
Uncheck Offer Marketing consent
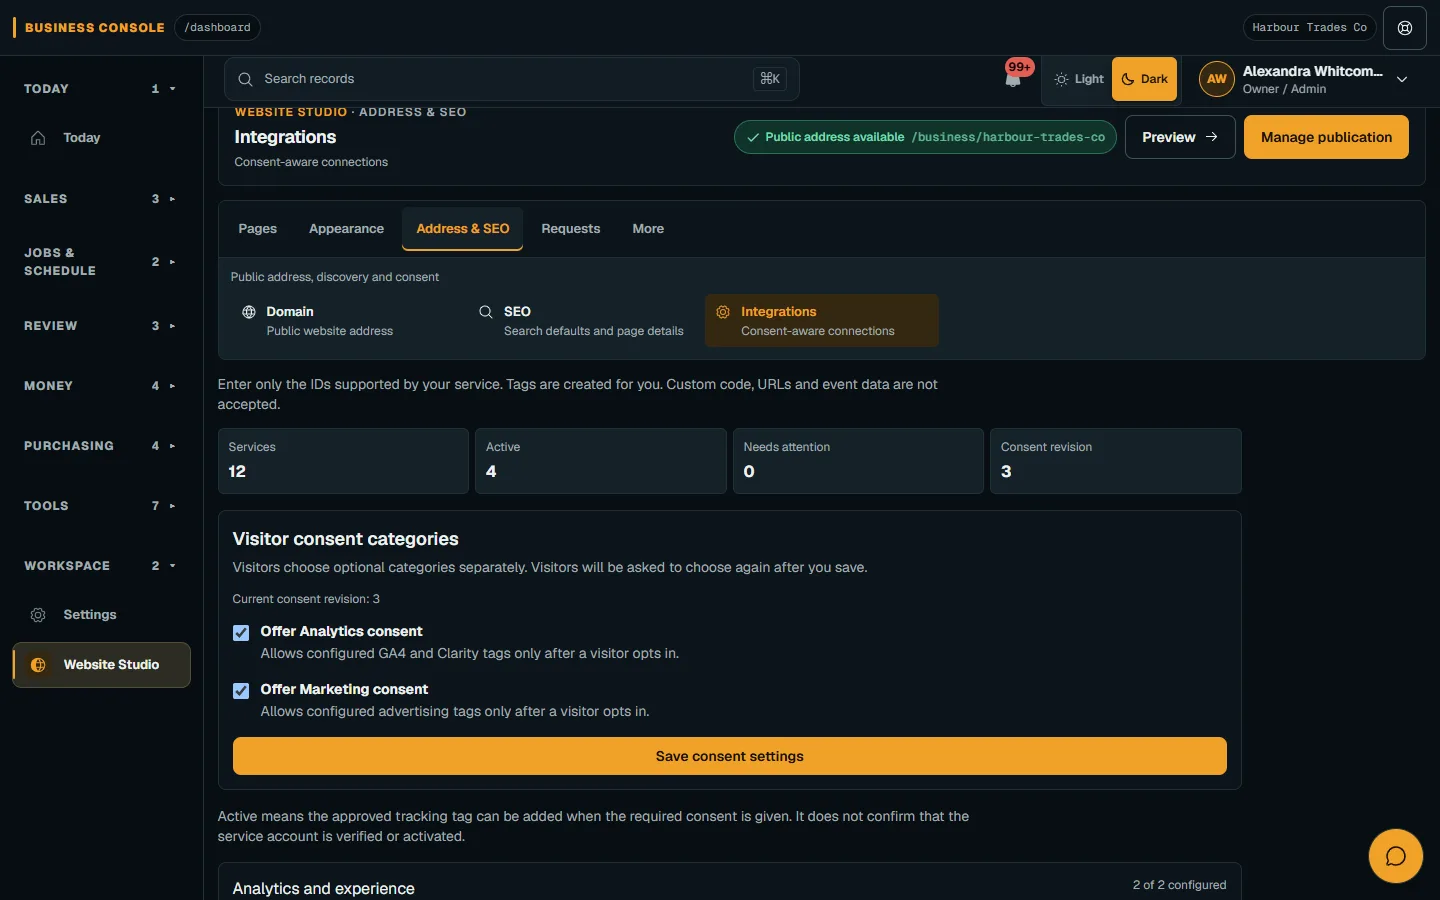tap(241, 690)
